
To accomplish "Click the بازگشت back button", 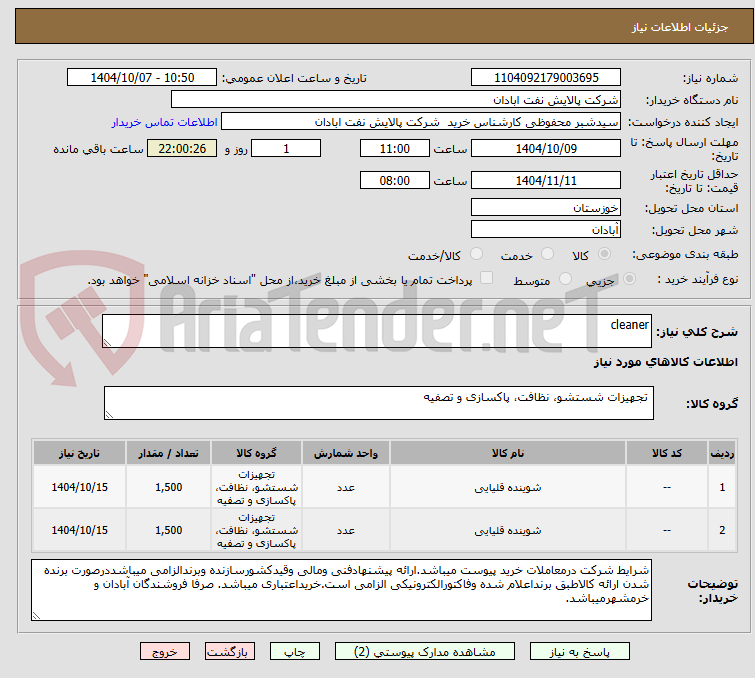I will click(x=230, y=652).
